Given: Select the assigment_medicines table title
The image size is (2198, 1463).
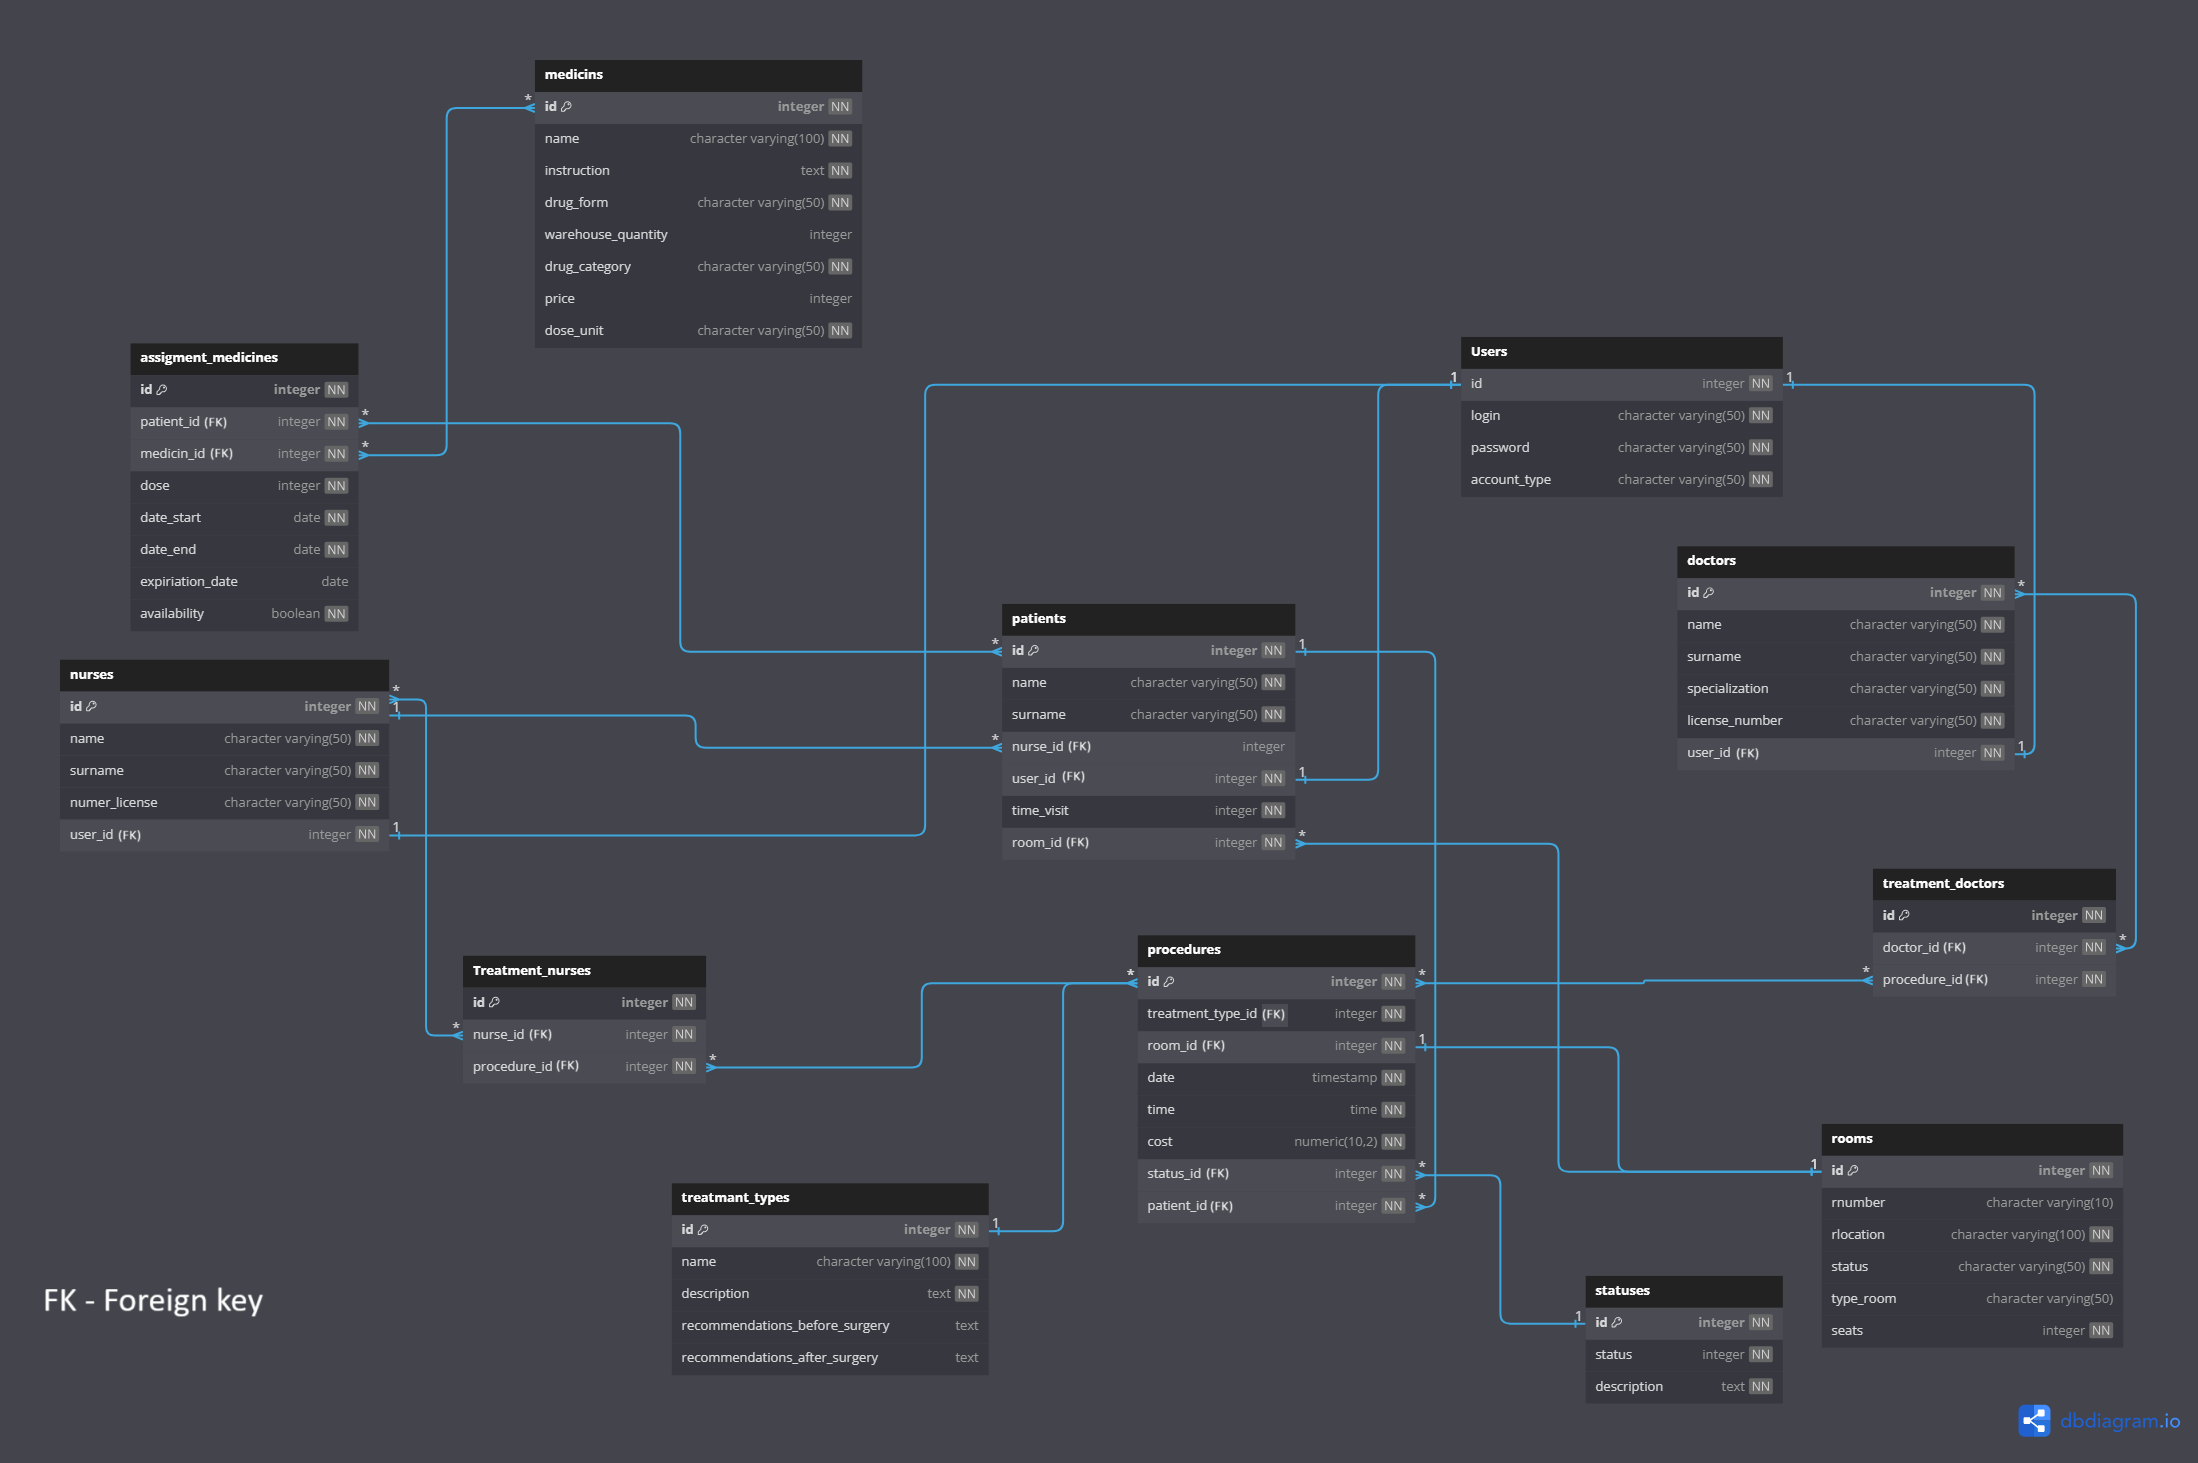Looking at the screenshot, I should point(209,358).
